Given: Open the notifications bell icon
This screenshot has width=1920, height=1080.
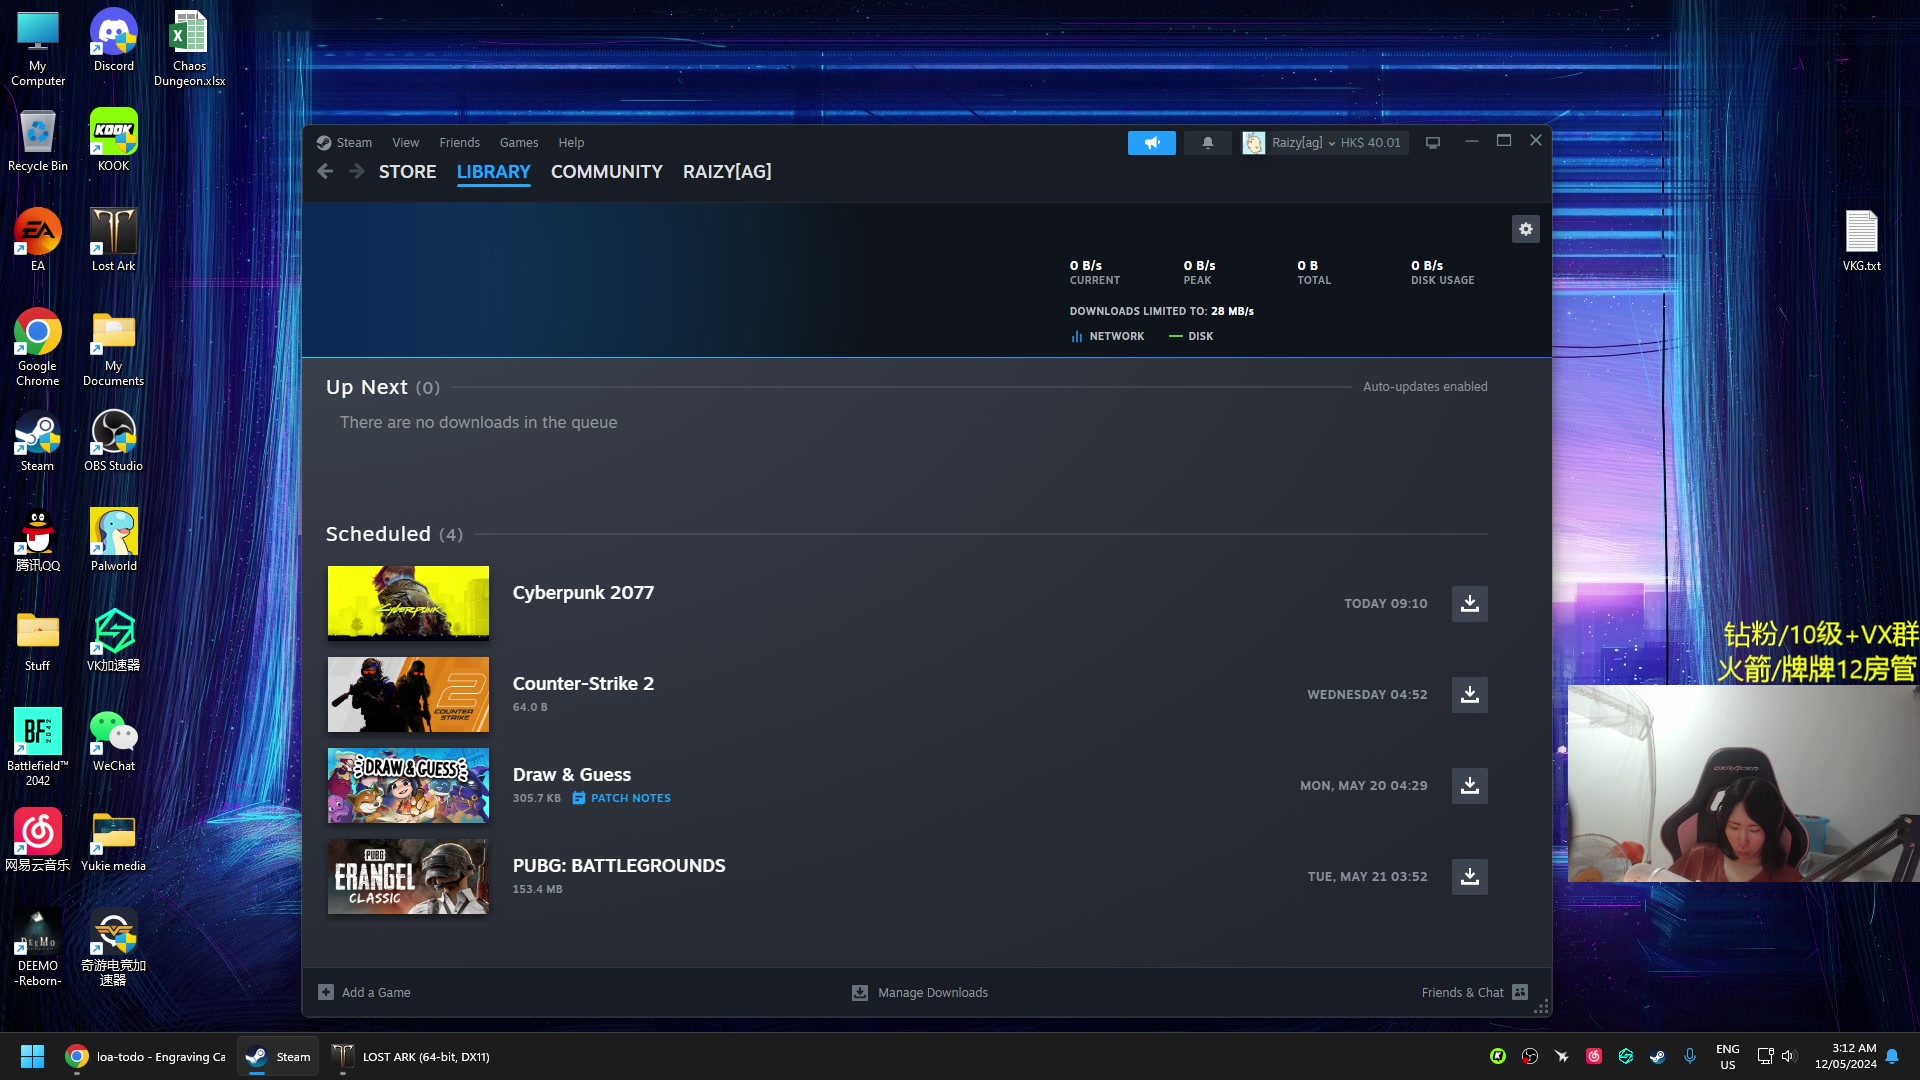Looking at the screenshot, I should pos(1207,143).
